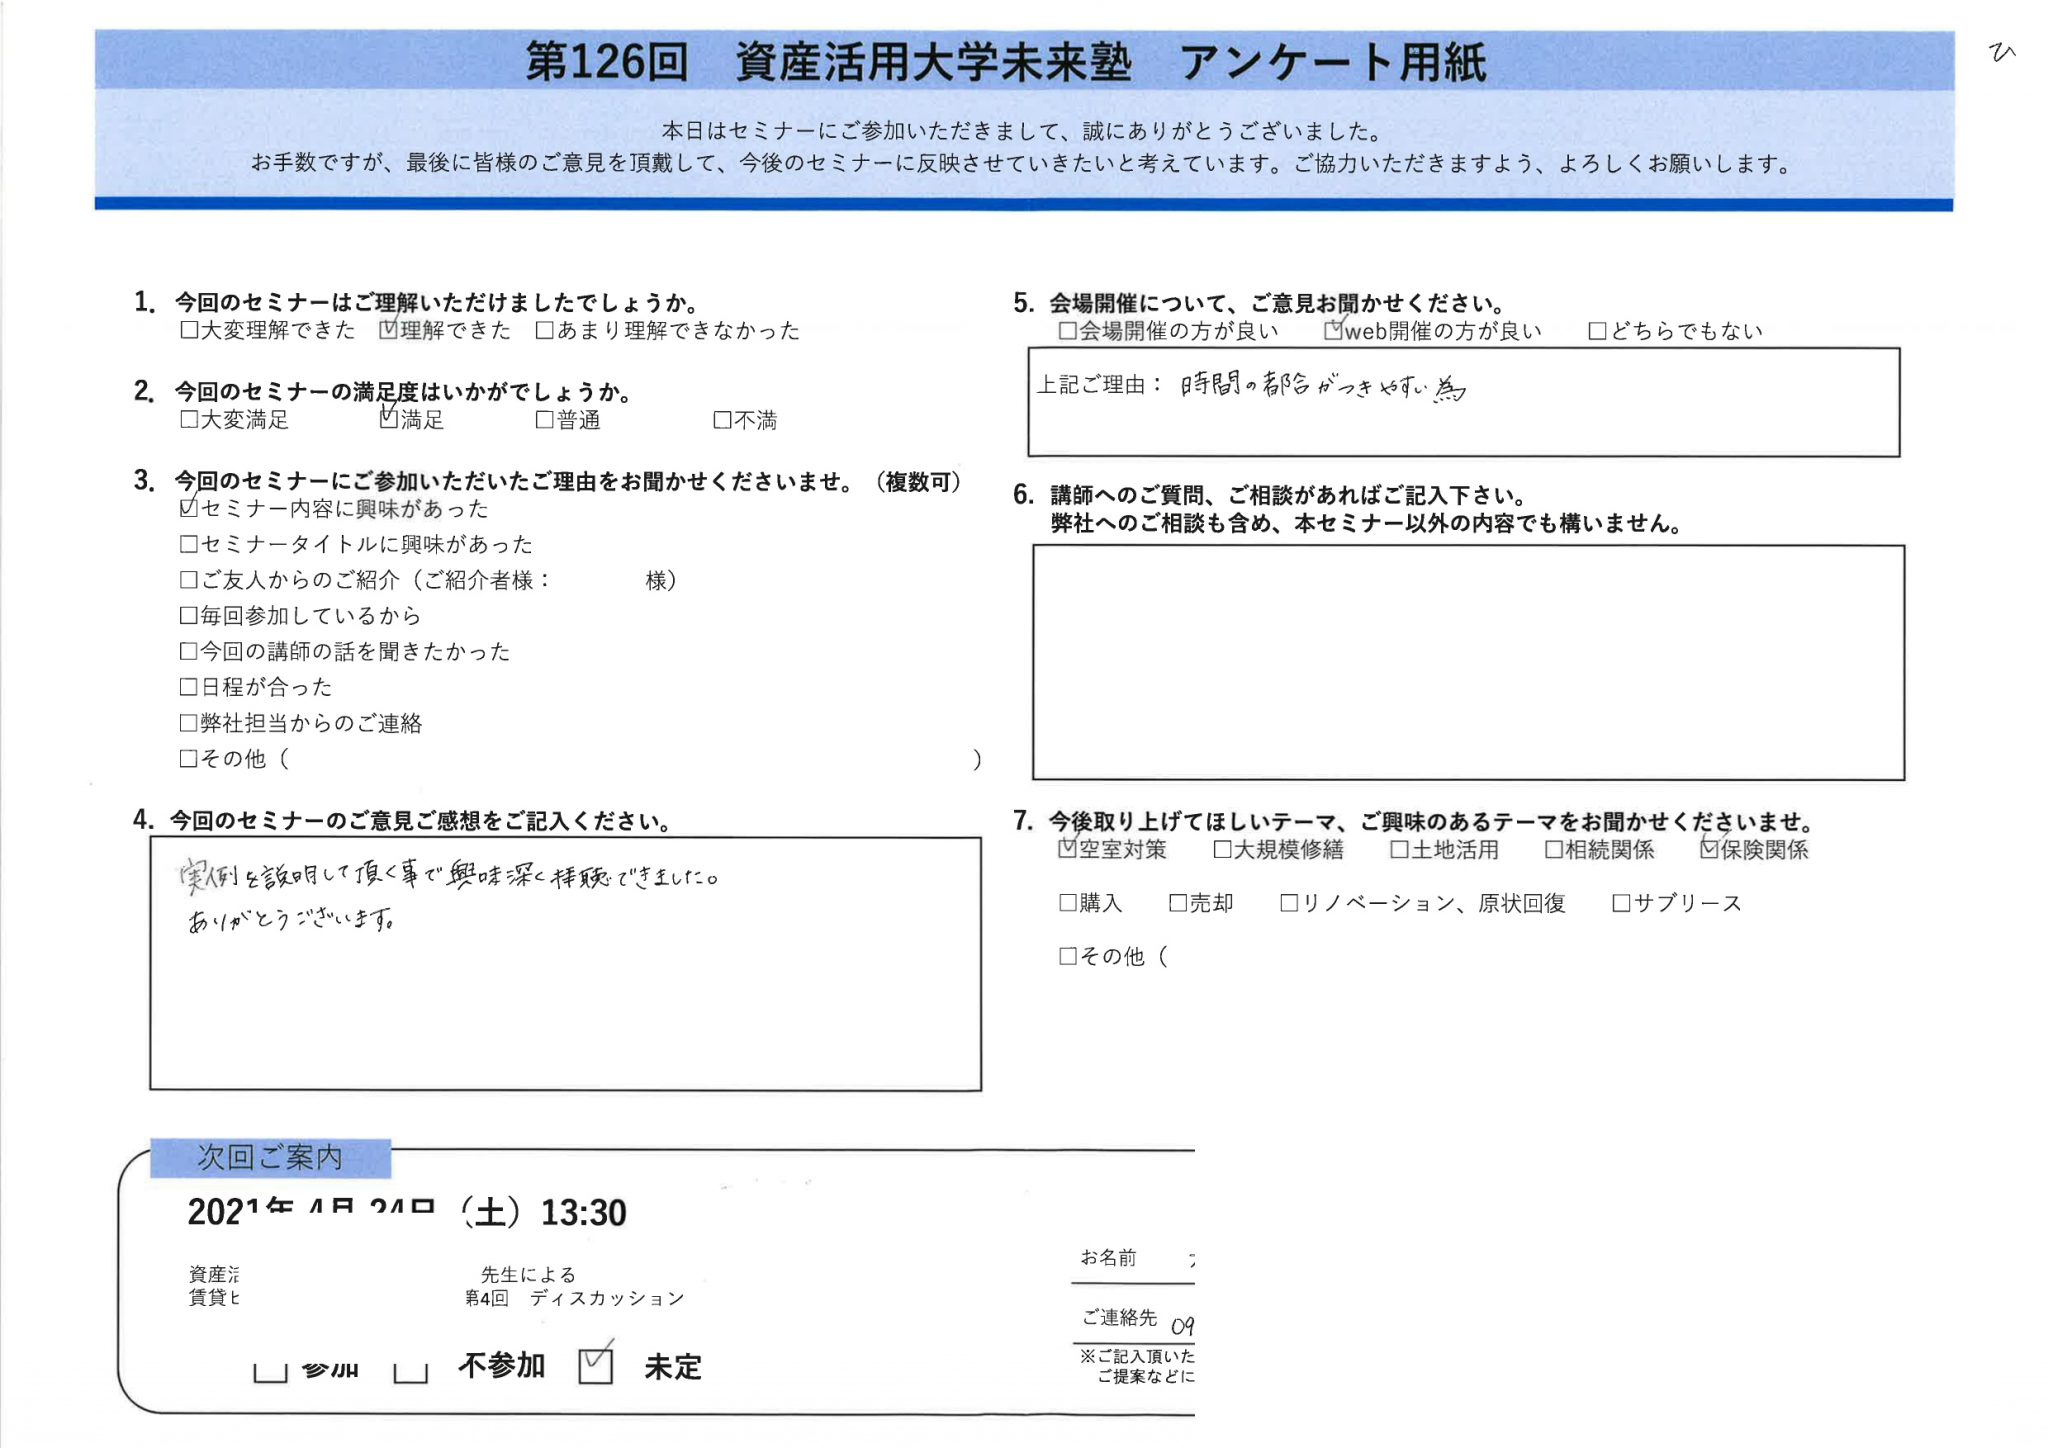Check the ご友人からのご紹介 checkbox
The image size is (2048, 1448).
188,580
